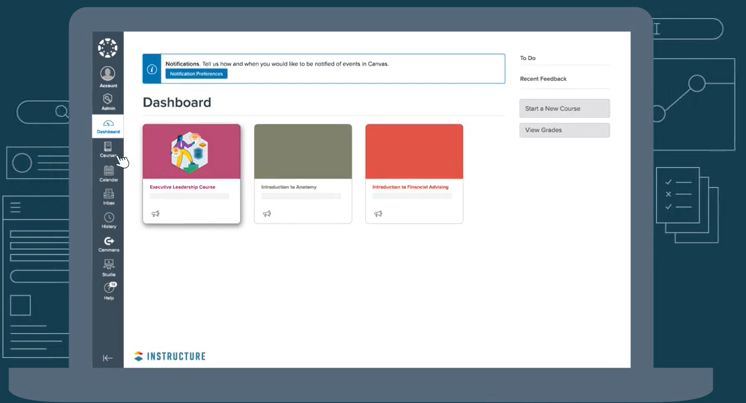Go to Dashboard in the sidebar

[x=108, y=126]
